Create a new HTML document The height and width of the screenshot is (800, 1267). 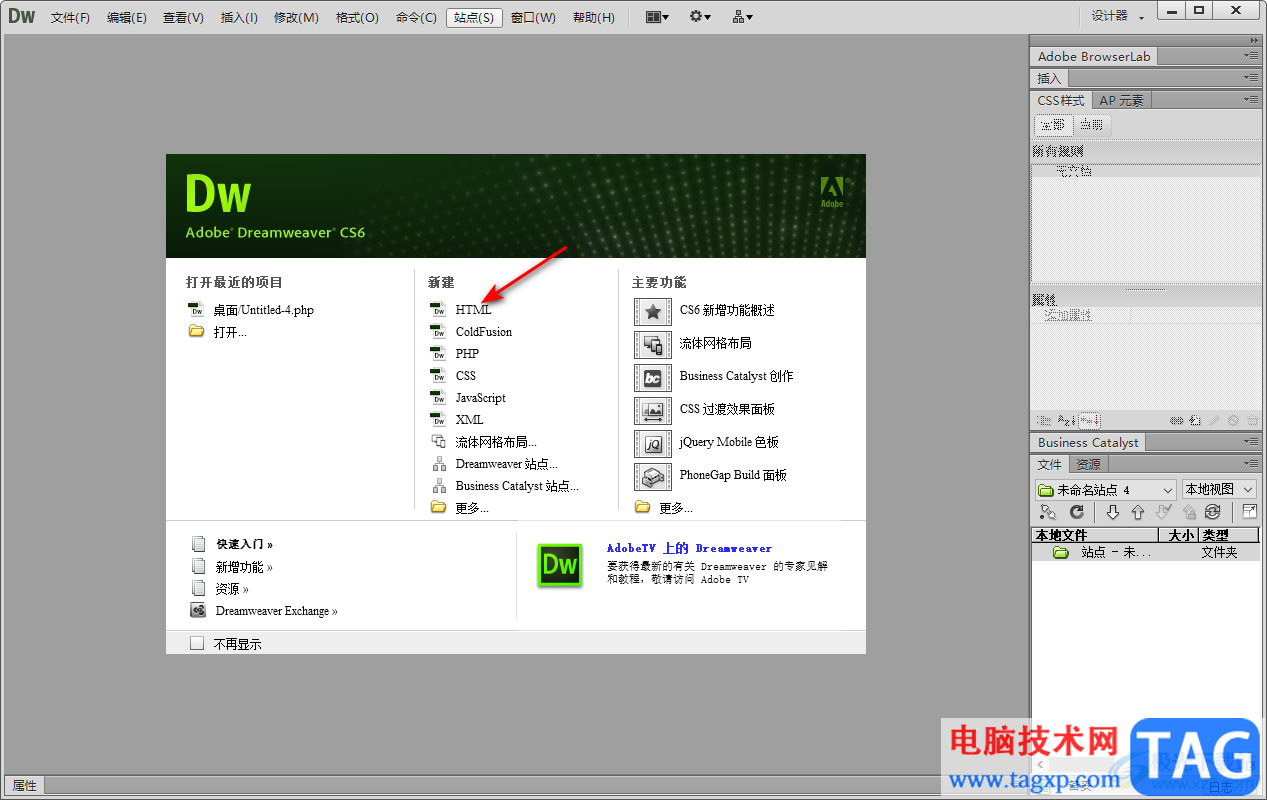click(x=473, y=310)
